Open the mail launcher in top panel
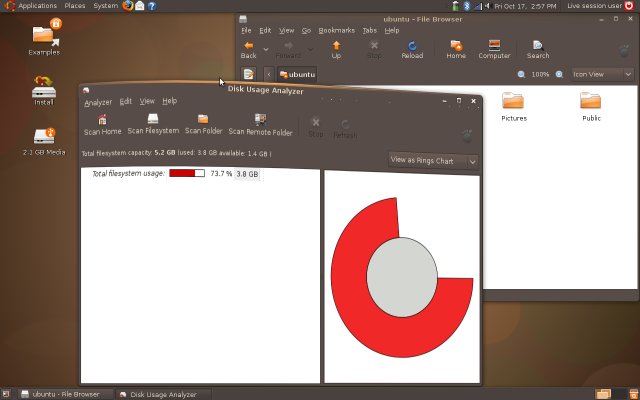 pyautogui.click(x=140, y=6)
